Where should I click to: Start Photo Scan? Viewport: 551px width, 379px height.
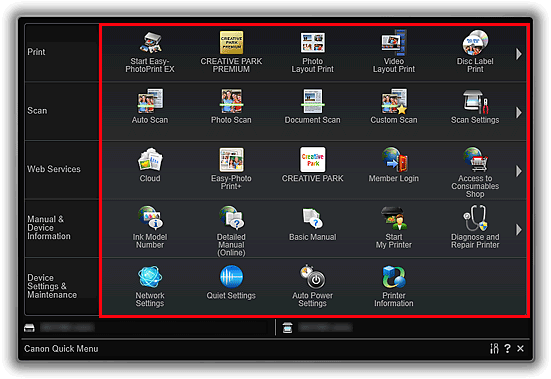coord(231,106)
